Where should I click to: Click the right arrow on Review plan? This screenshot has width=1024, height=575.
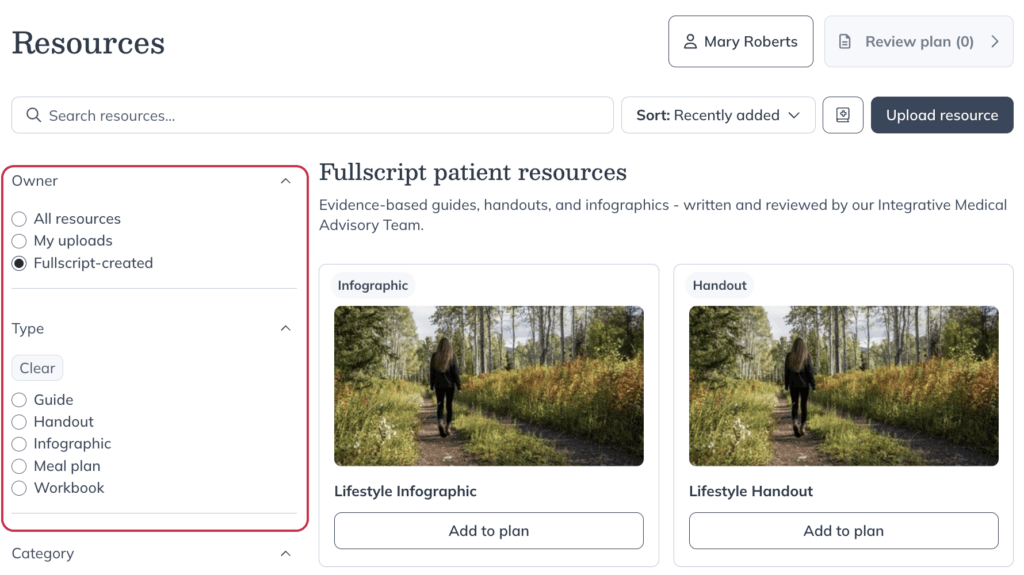click(995, 42)
